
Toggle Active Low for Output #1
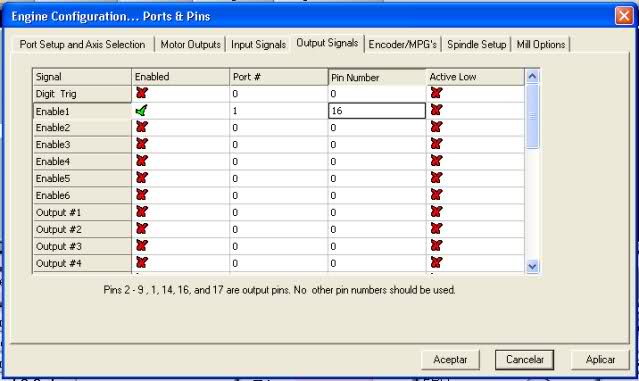[x=436, y=212]
